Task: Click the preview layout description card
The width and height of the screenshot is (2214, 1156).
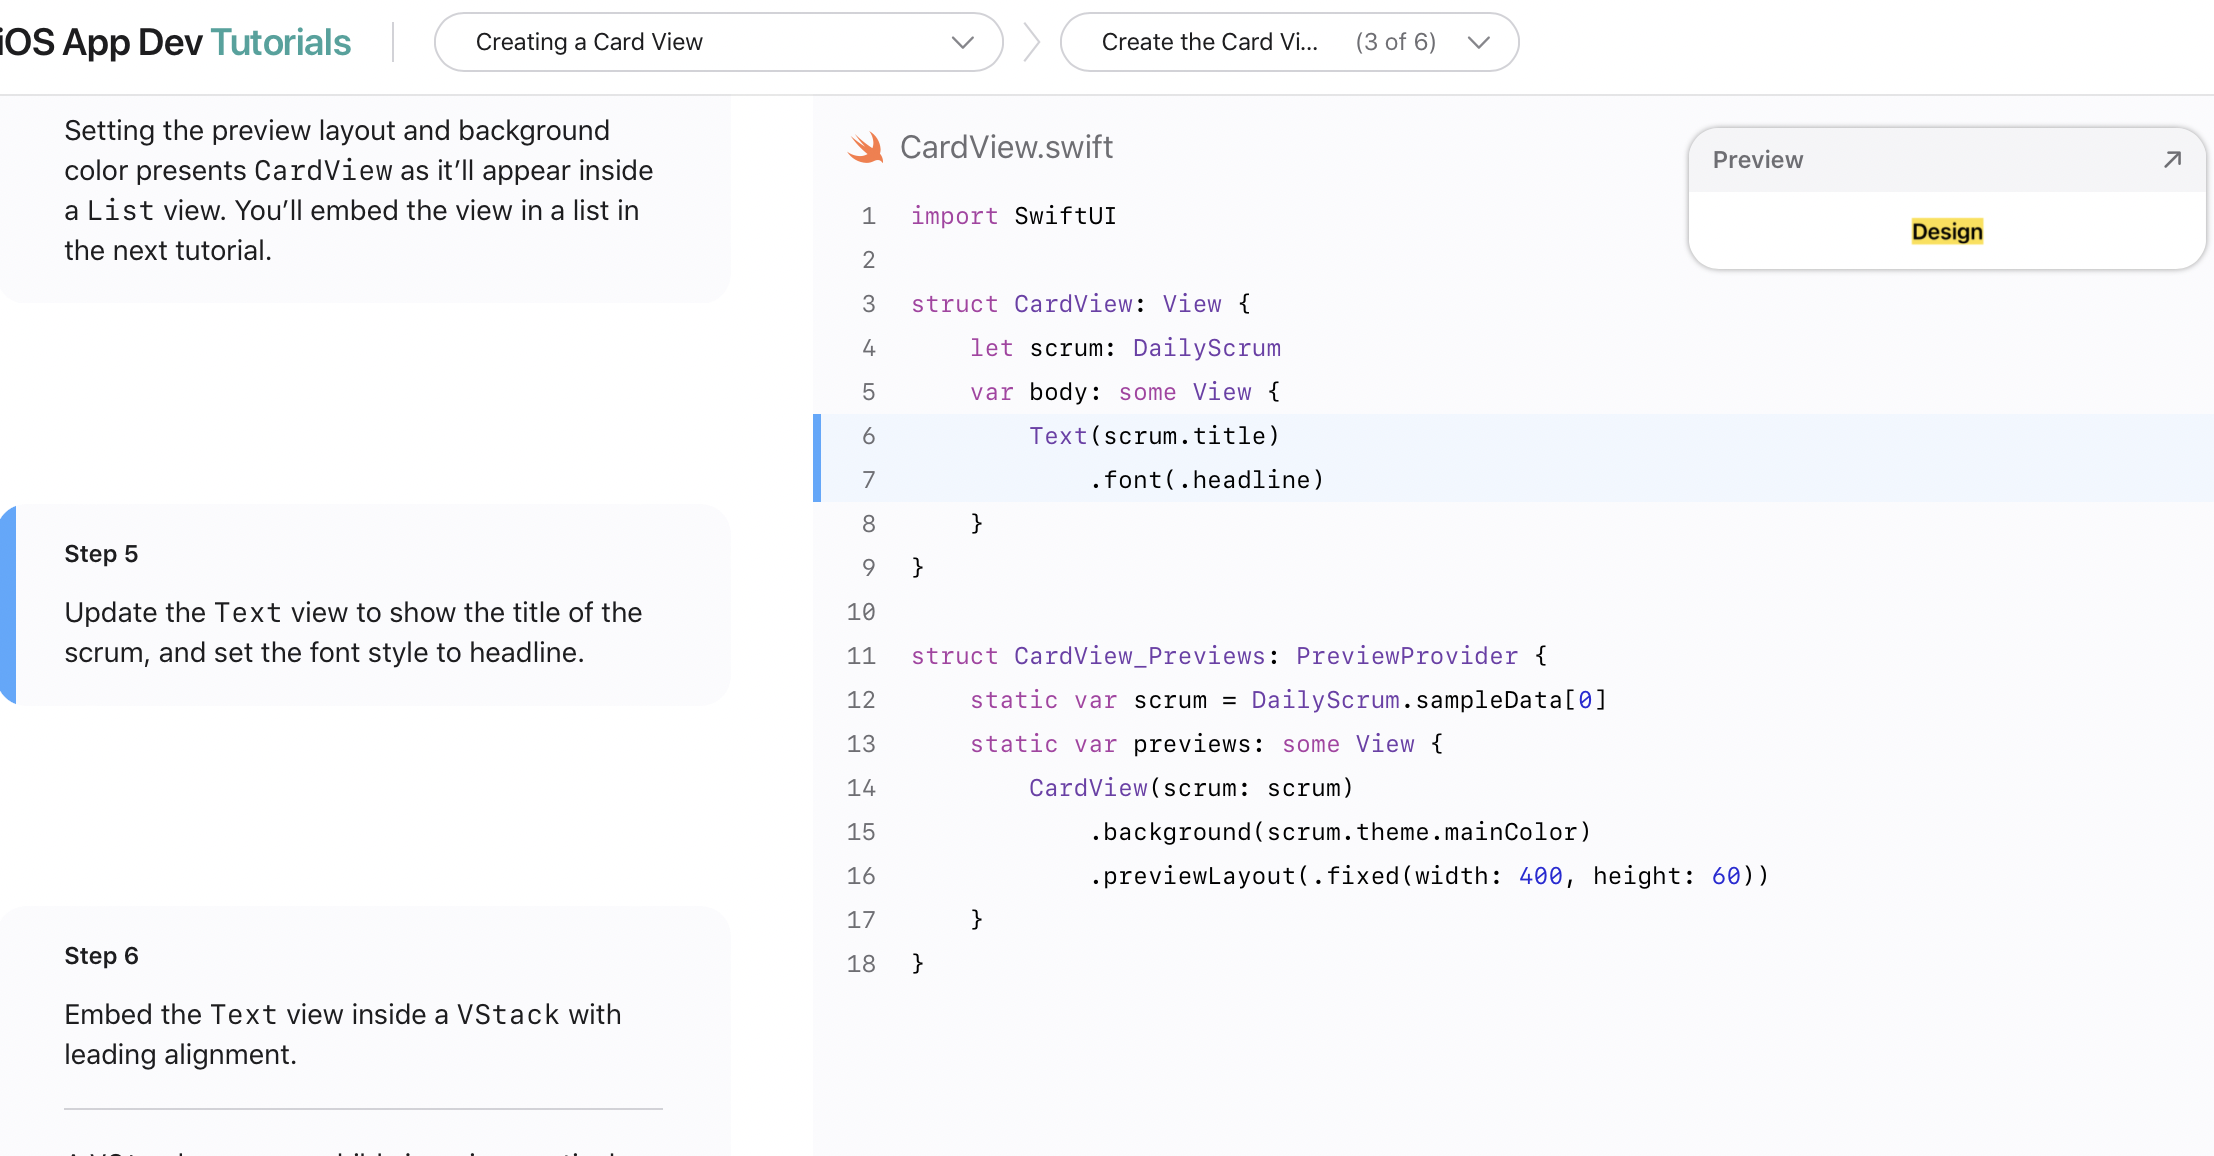Action: pyautogui.click(x=366, y=190)
